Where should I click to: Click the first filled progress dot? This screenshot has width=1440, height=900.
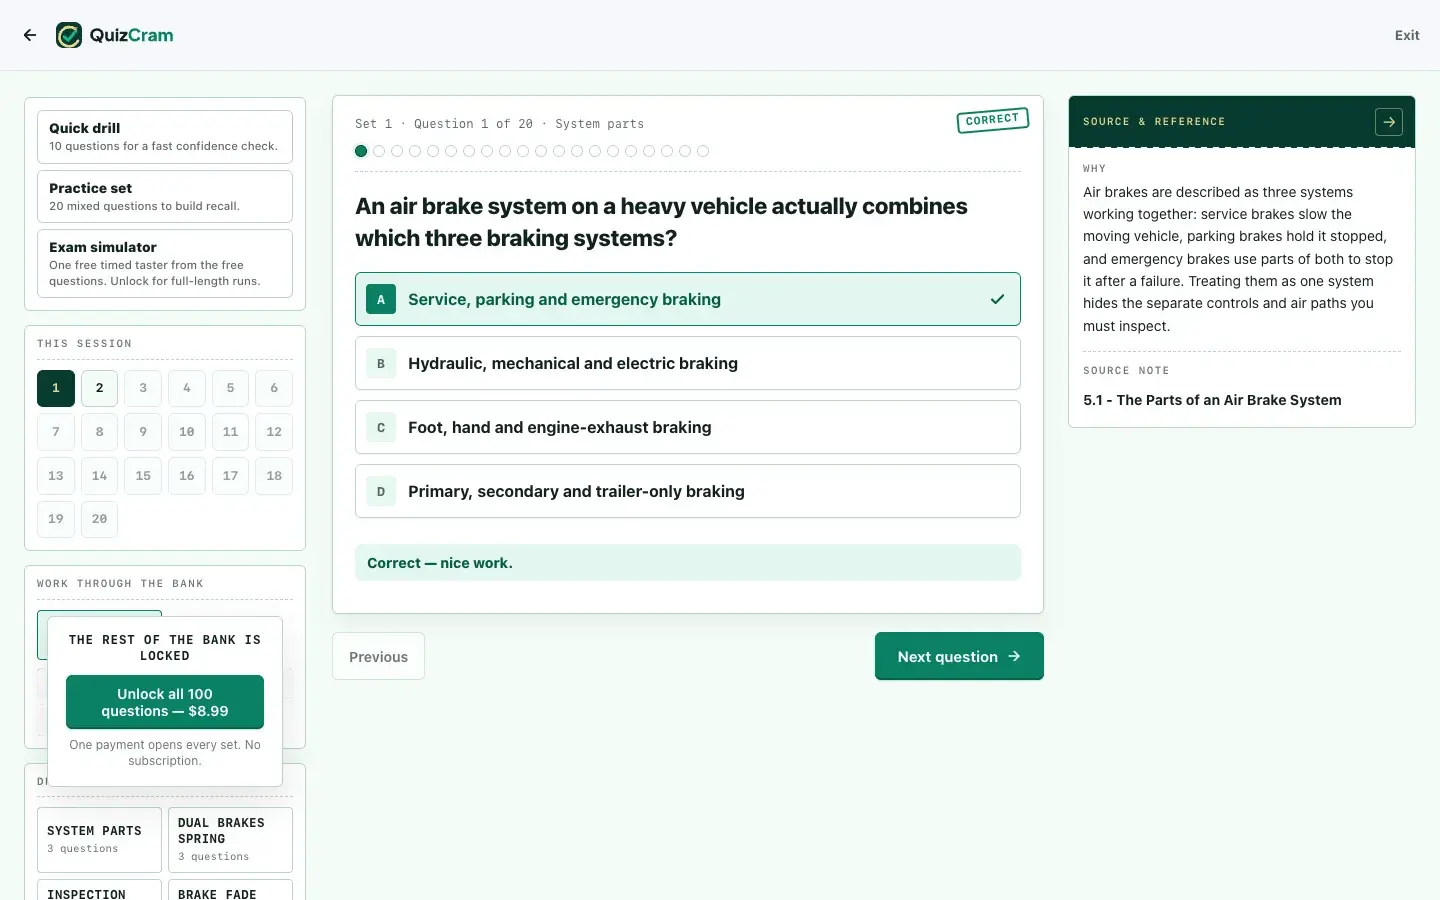(x=361, y=151)
